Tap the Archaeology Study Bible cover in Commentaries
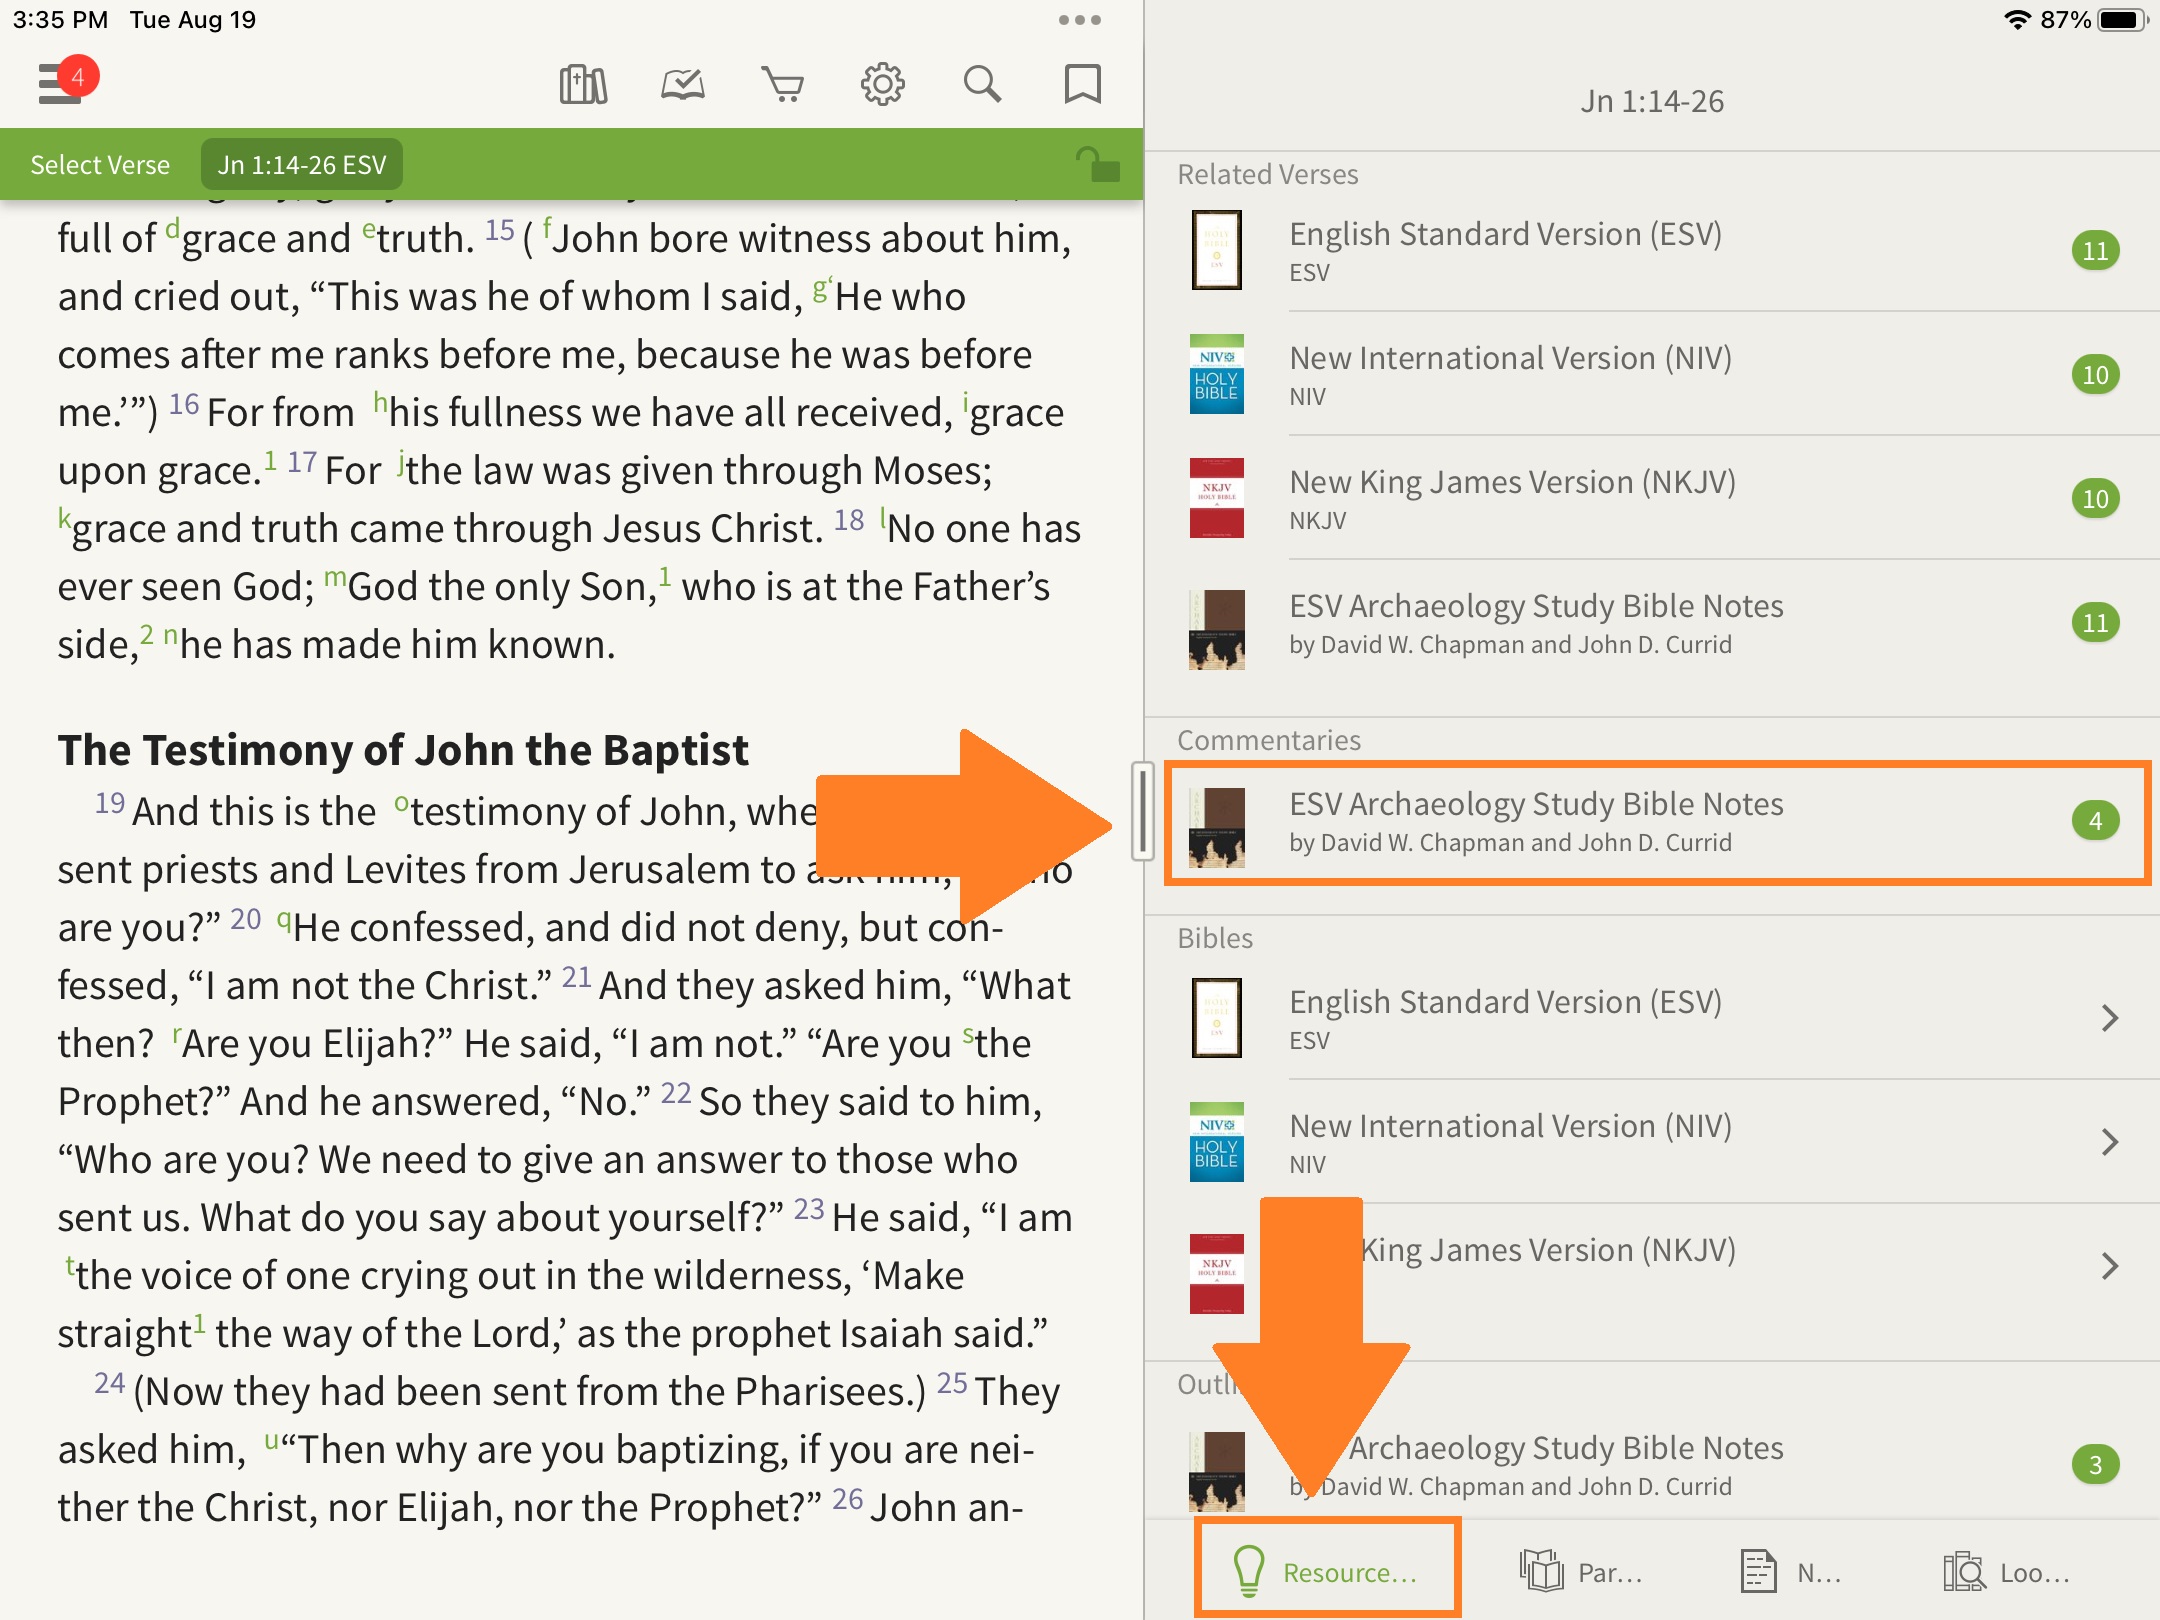Viewport: 2160px width, 1620px height. (x=1216, y=827)
